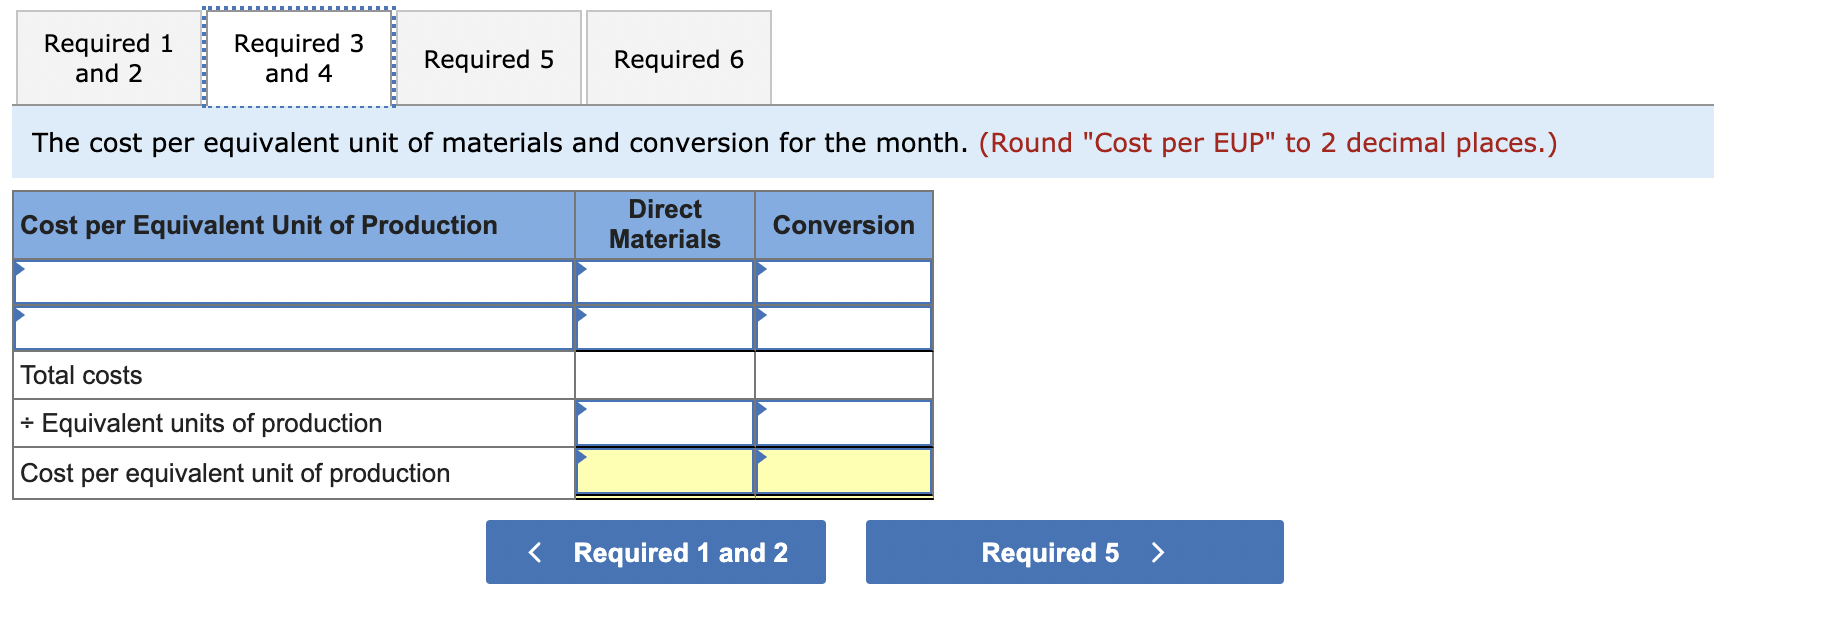Select the Total costs Conversion cell
Viewport: 1836px width, 644px height.
(x=843, y=374)
